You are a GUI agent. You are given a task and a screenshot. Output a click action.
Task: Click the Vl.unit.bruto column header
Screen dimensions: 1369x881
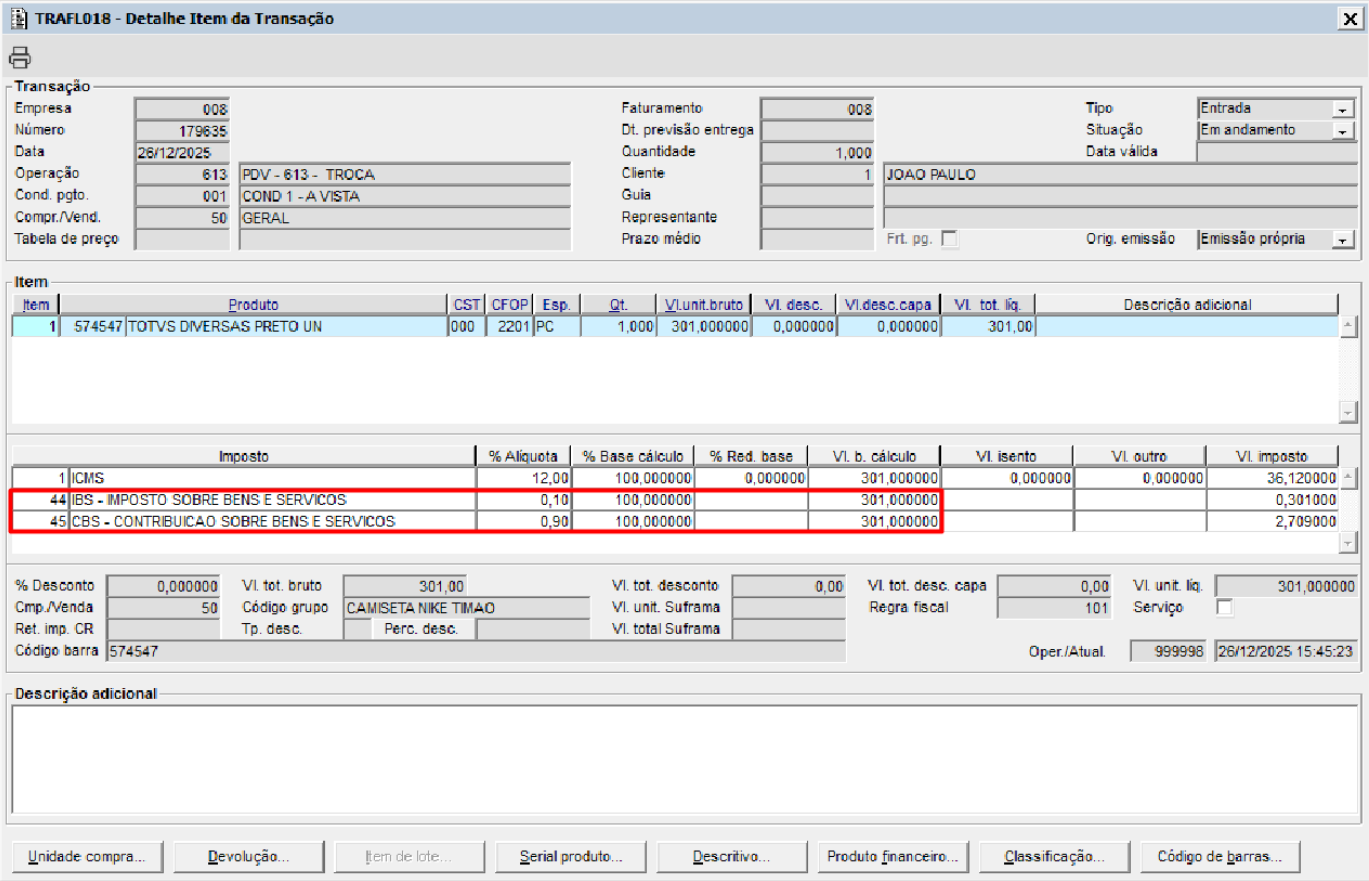(x=703, y=304)
